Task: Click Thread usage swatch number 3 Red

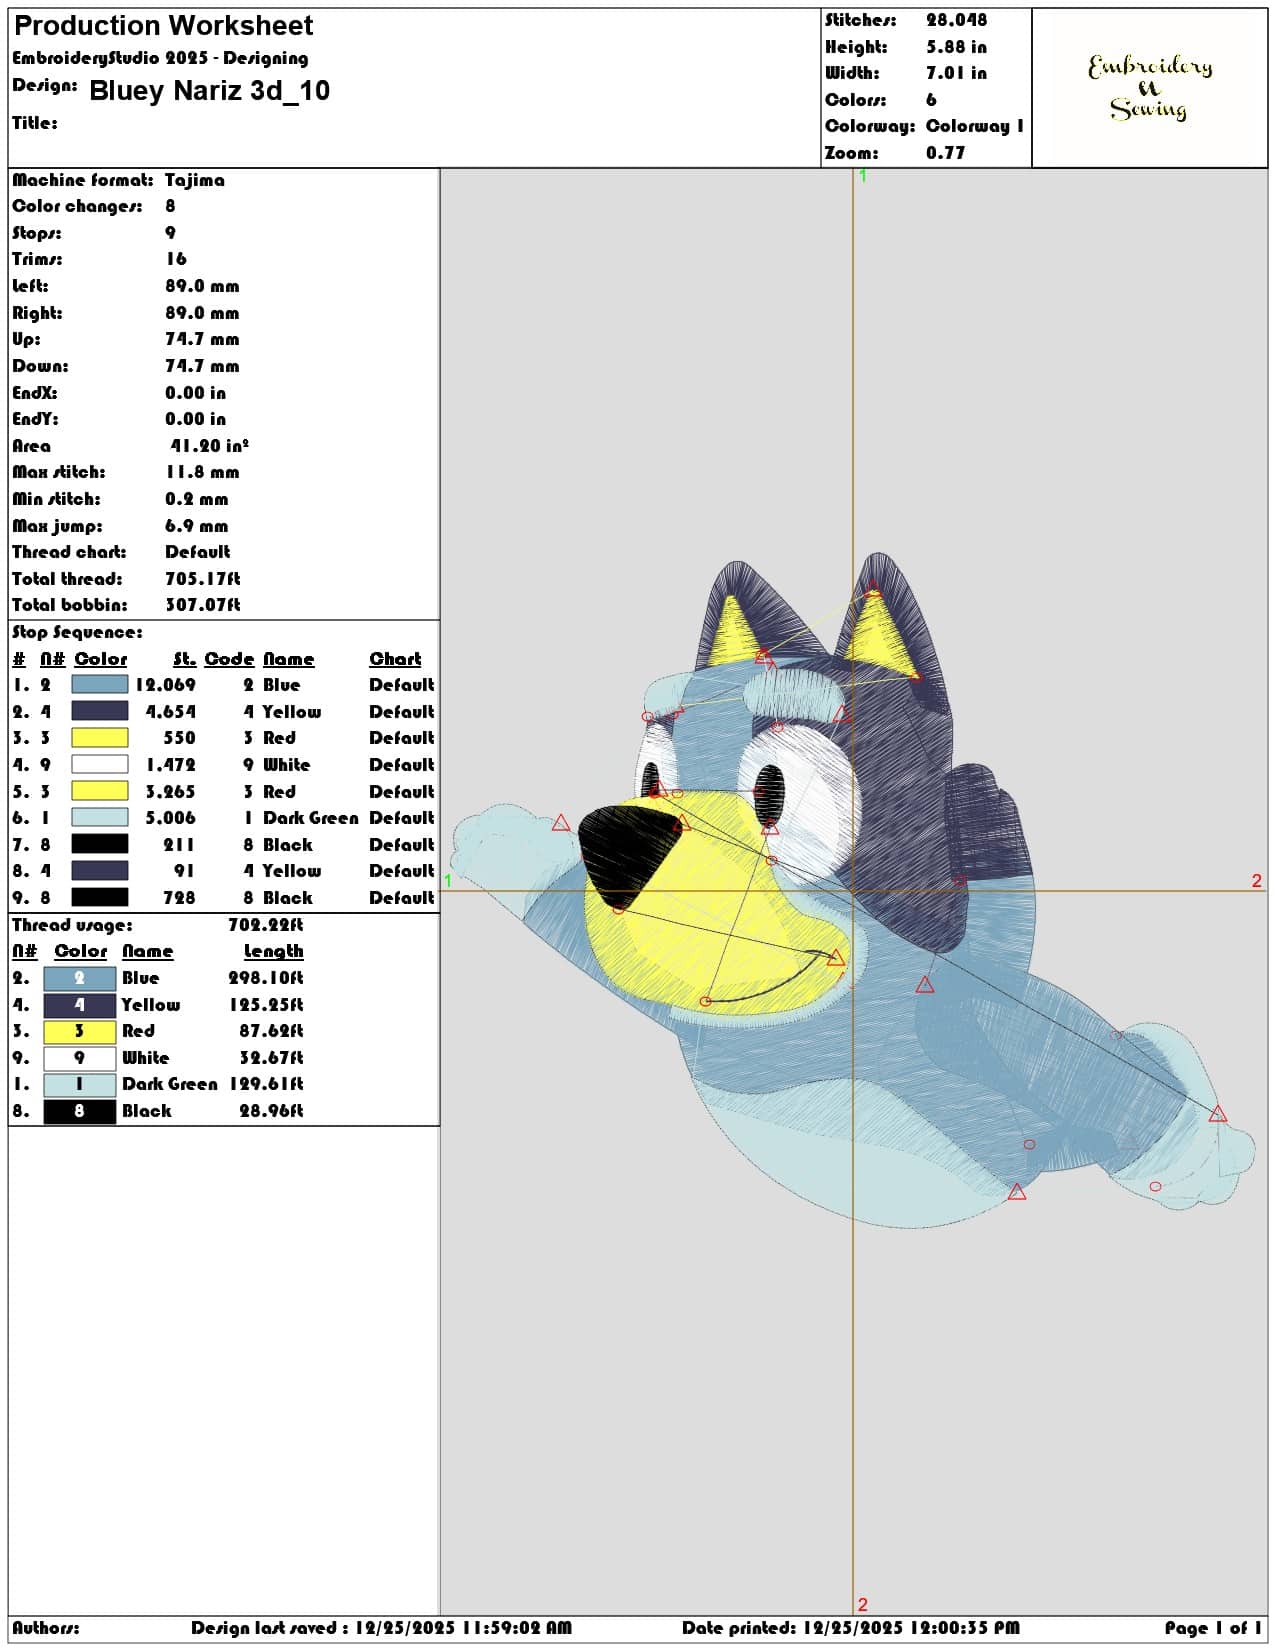Action: click(x=80, y=1031)
